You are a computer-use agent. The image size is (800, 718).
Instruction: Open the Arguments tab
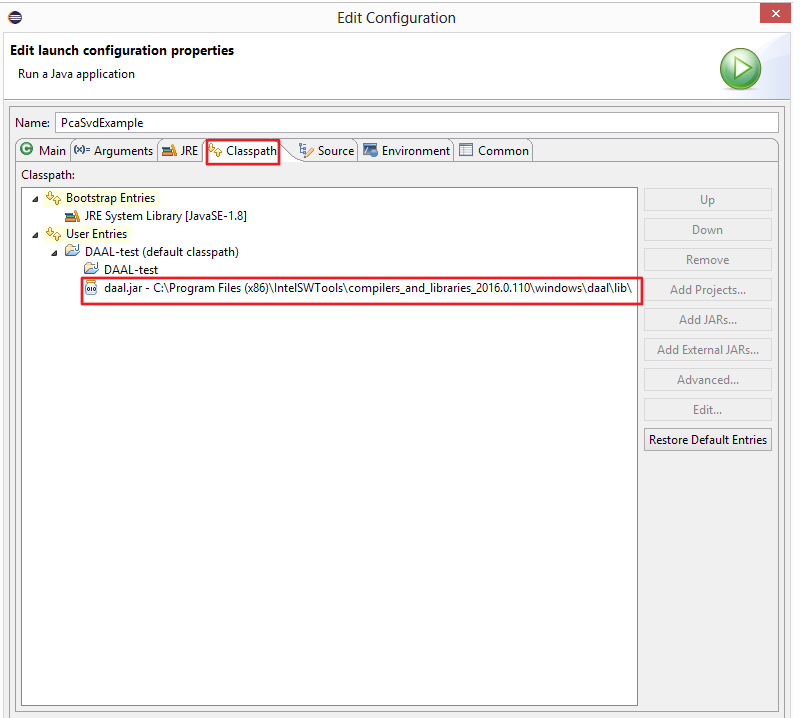click(x=114, y=151)
